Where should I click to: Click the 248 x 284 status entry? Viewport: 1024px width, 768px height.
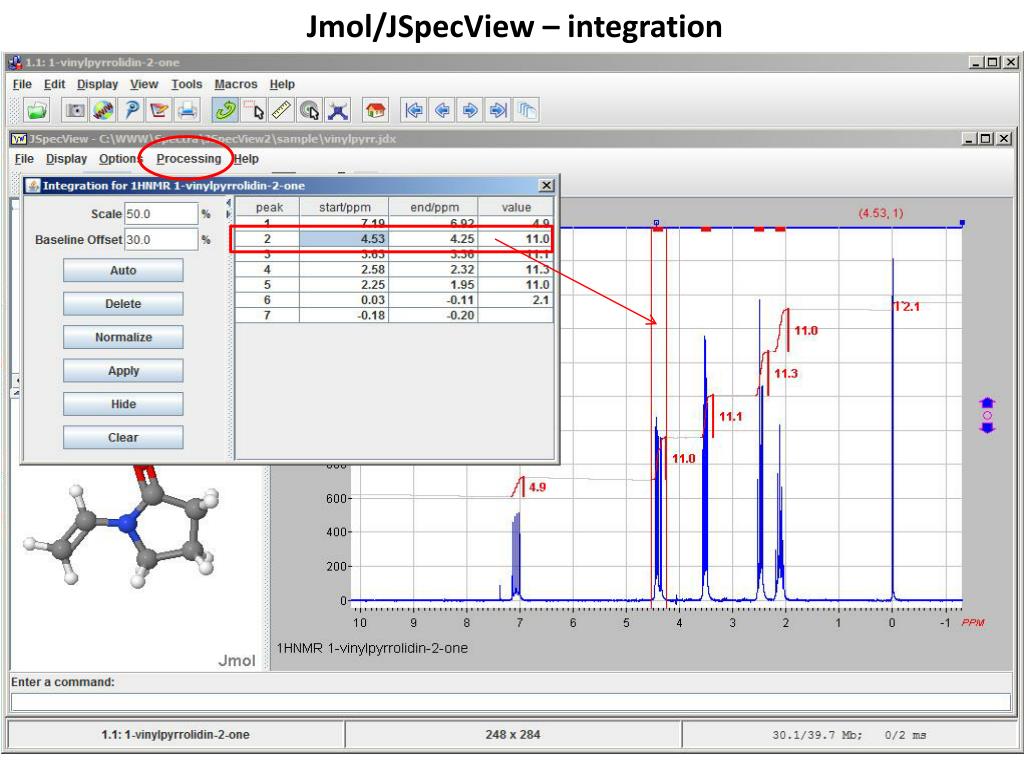pos(513,735)
